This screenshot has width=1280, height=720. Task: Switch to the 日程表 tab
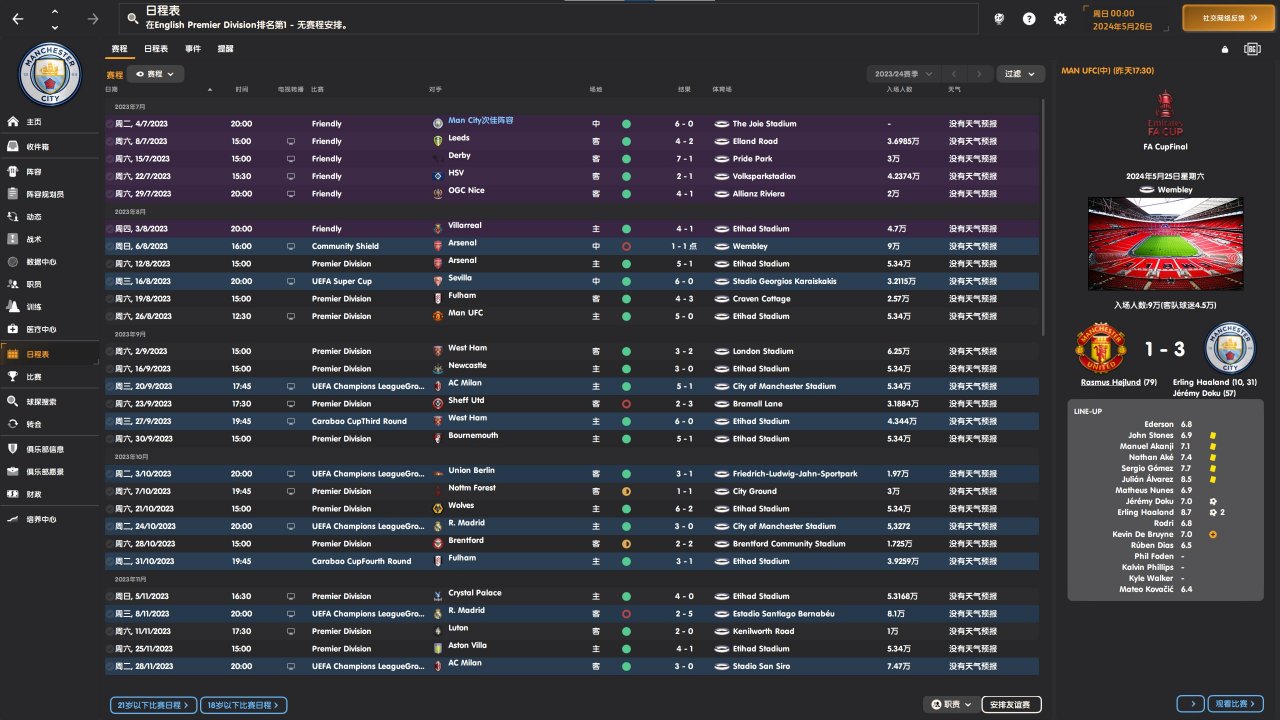tap(156, 48)
